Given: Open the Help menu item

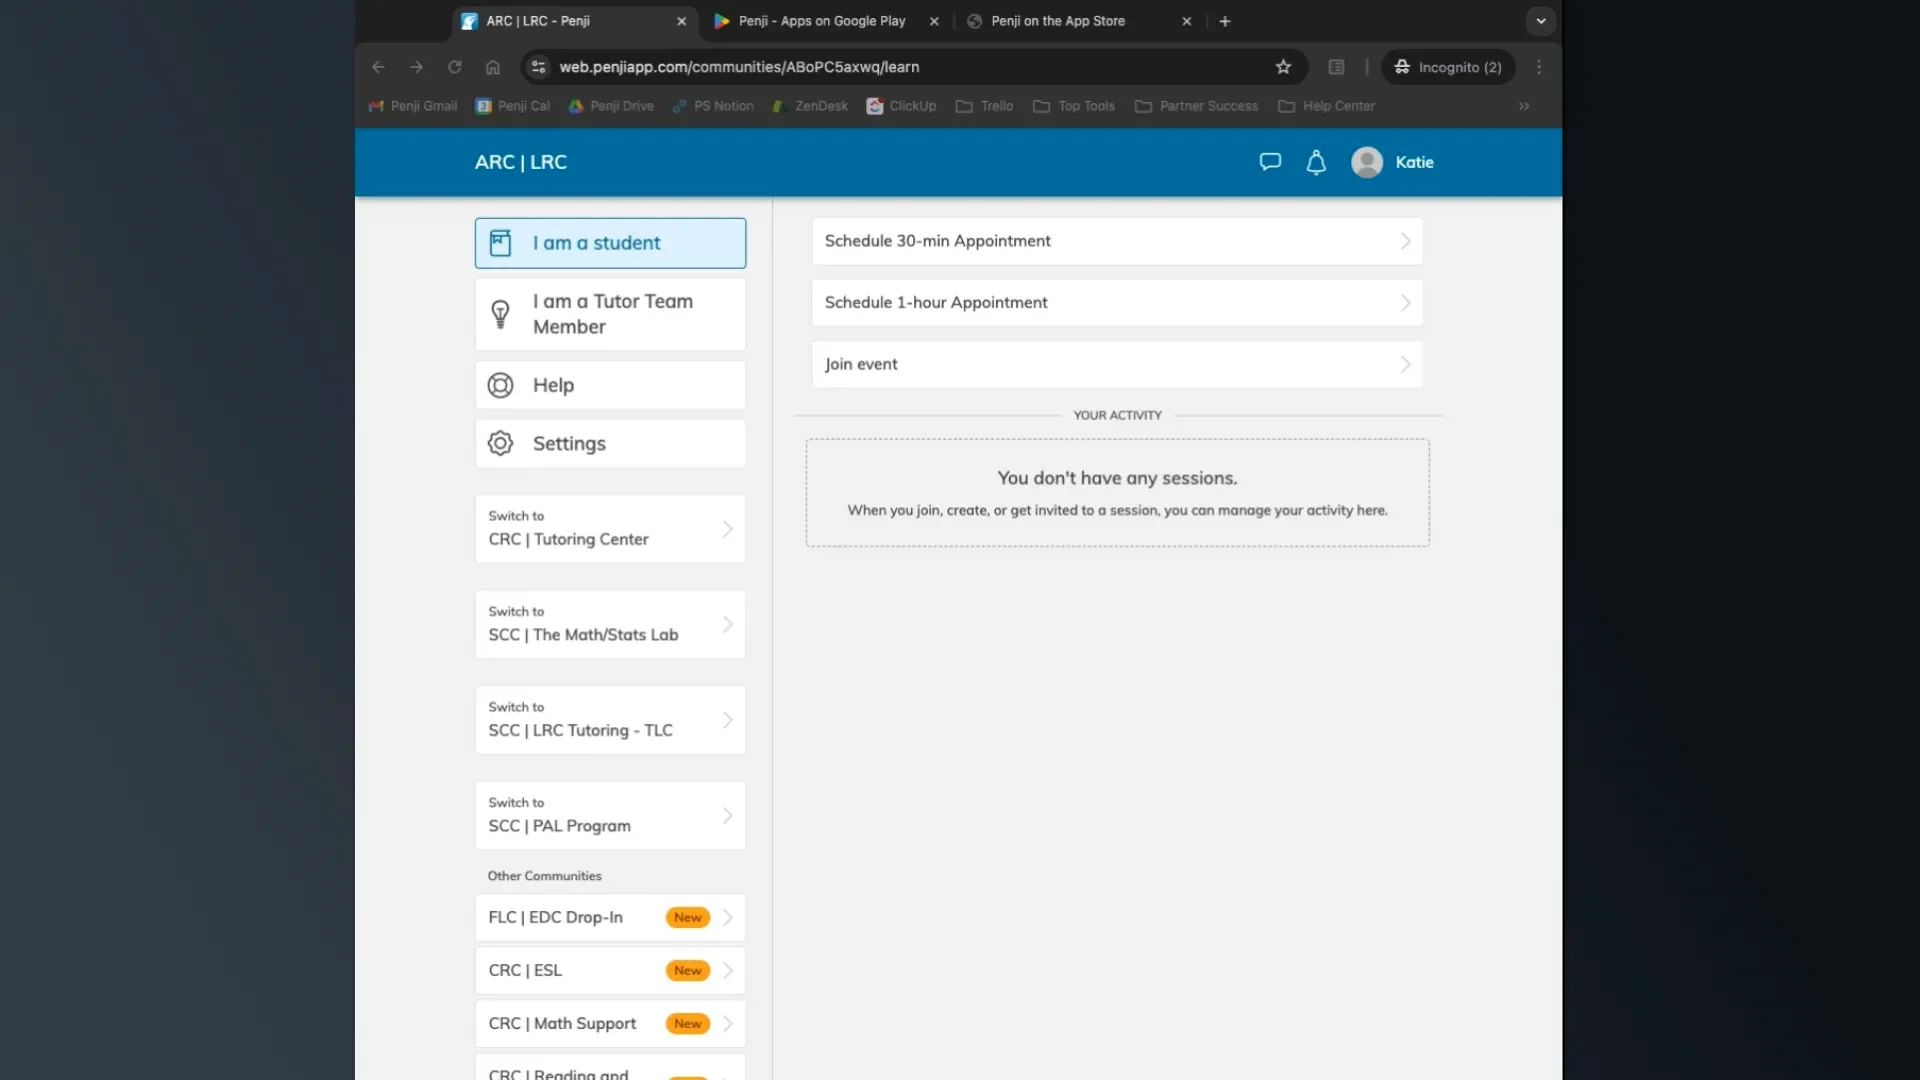Looking at the screenshot, I should coord(610,385).
